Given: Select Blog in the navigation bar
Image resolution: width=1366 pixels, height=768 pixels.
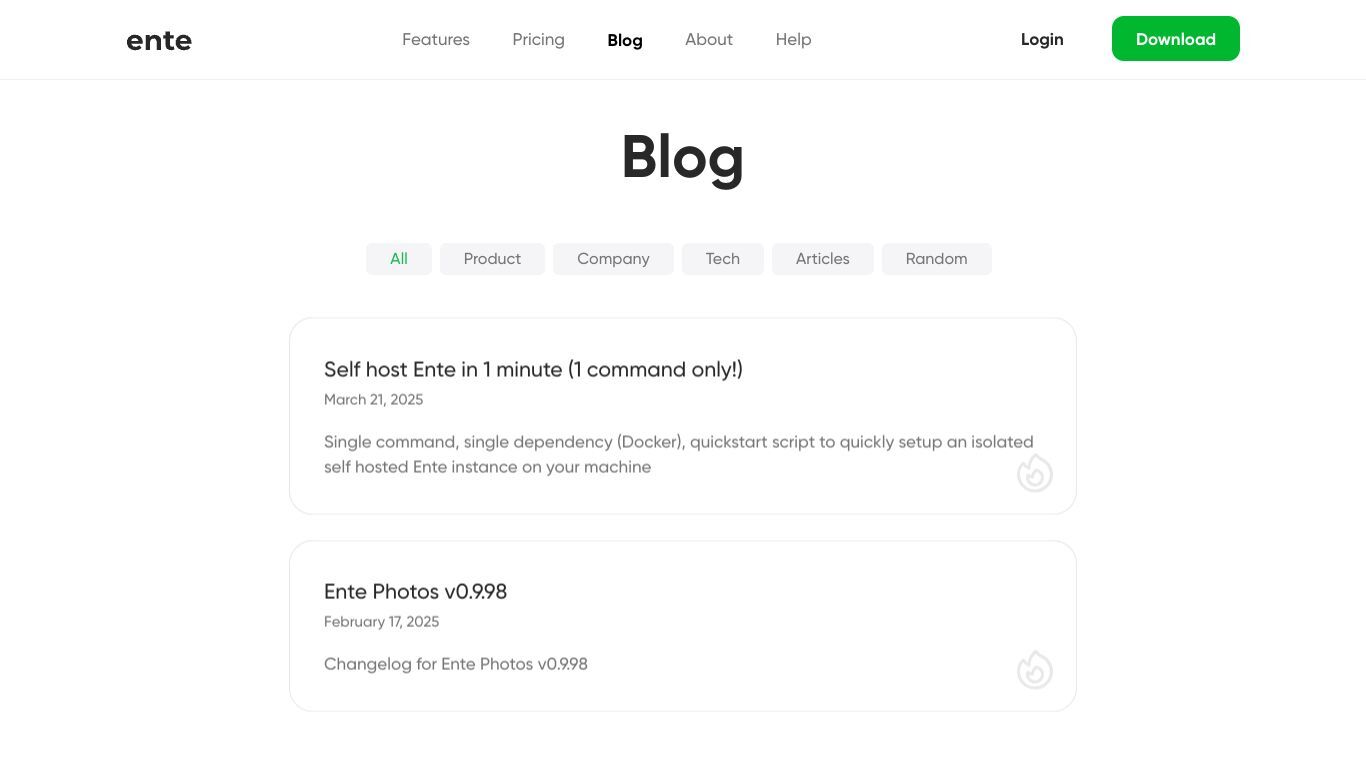Looking at the screenshot, I should click(625, 40).
